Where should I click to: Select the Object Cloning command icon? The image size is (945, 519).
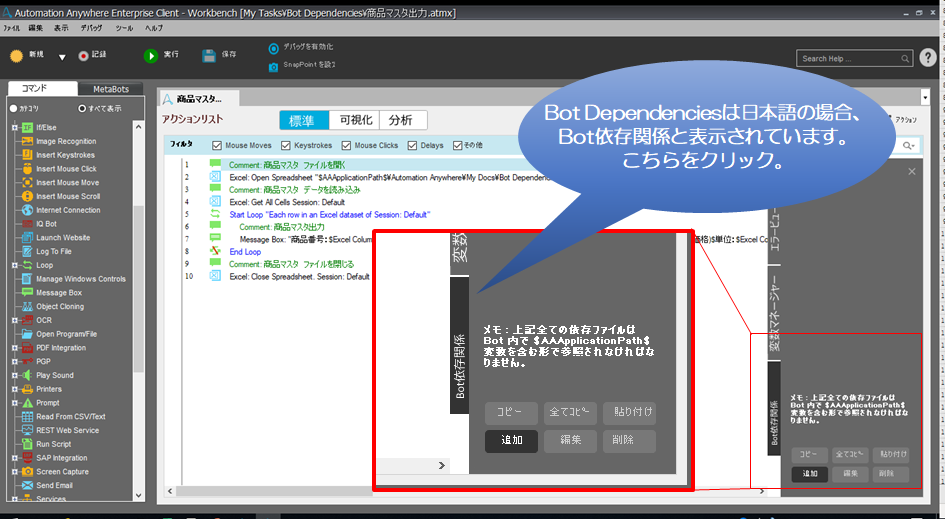pos(27,306)
